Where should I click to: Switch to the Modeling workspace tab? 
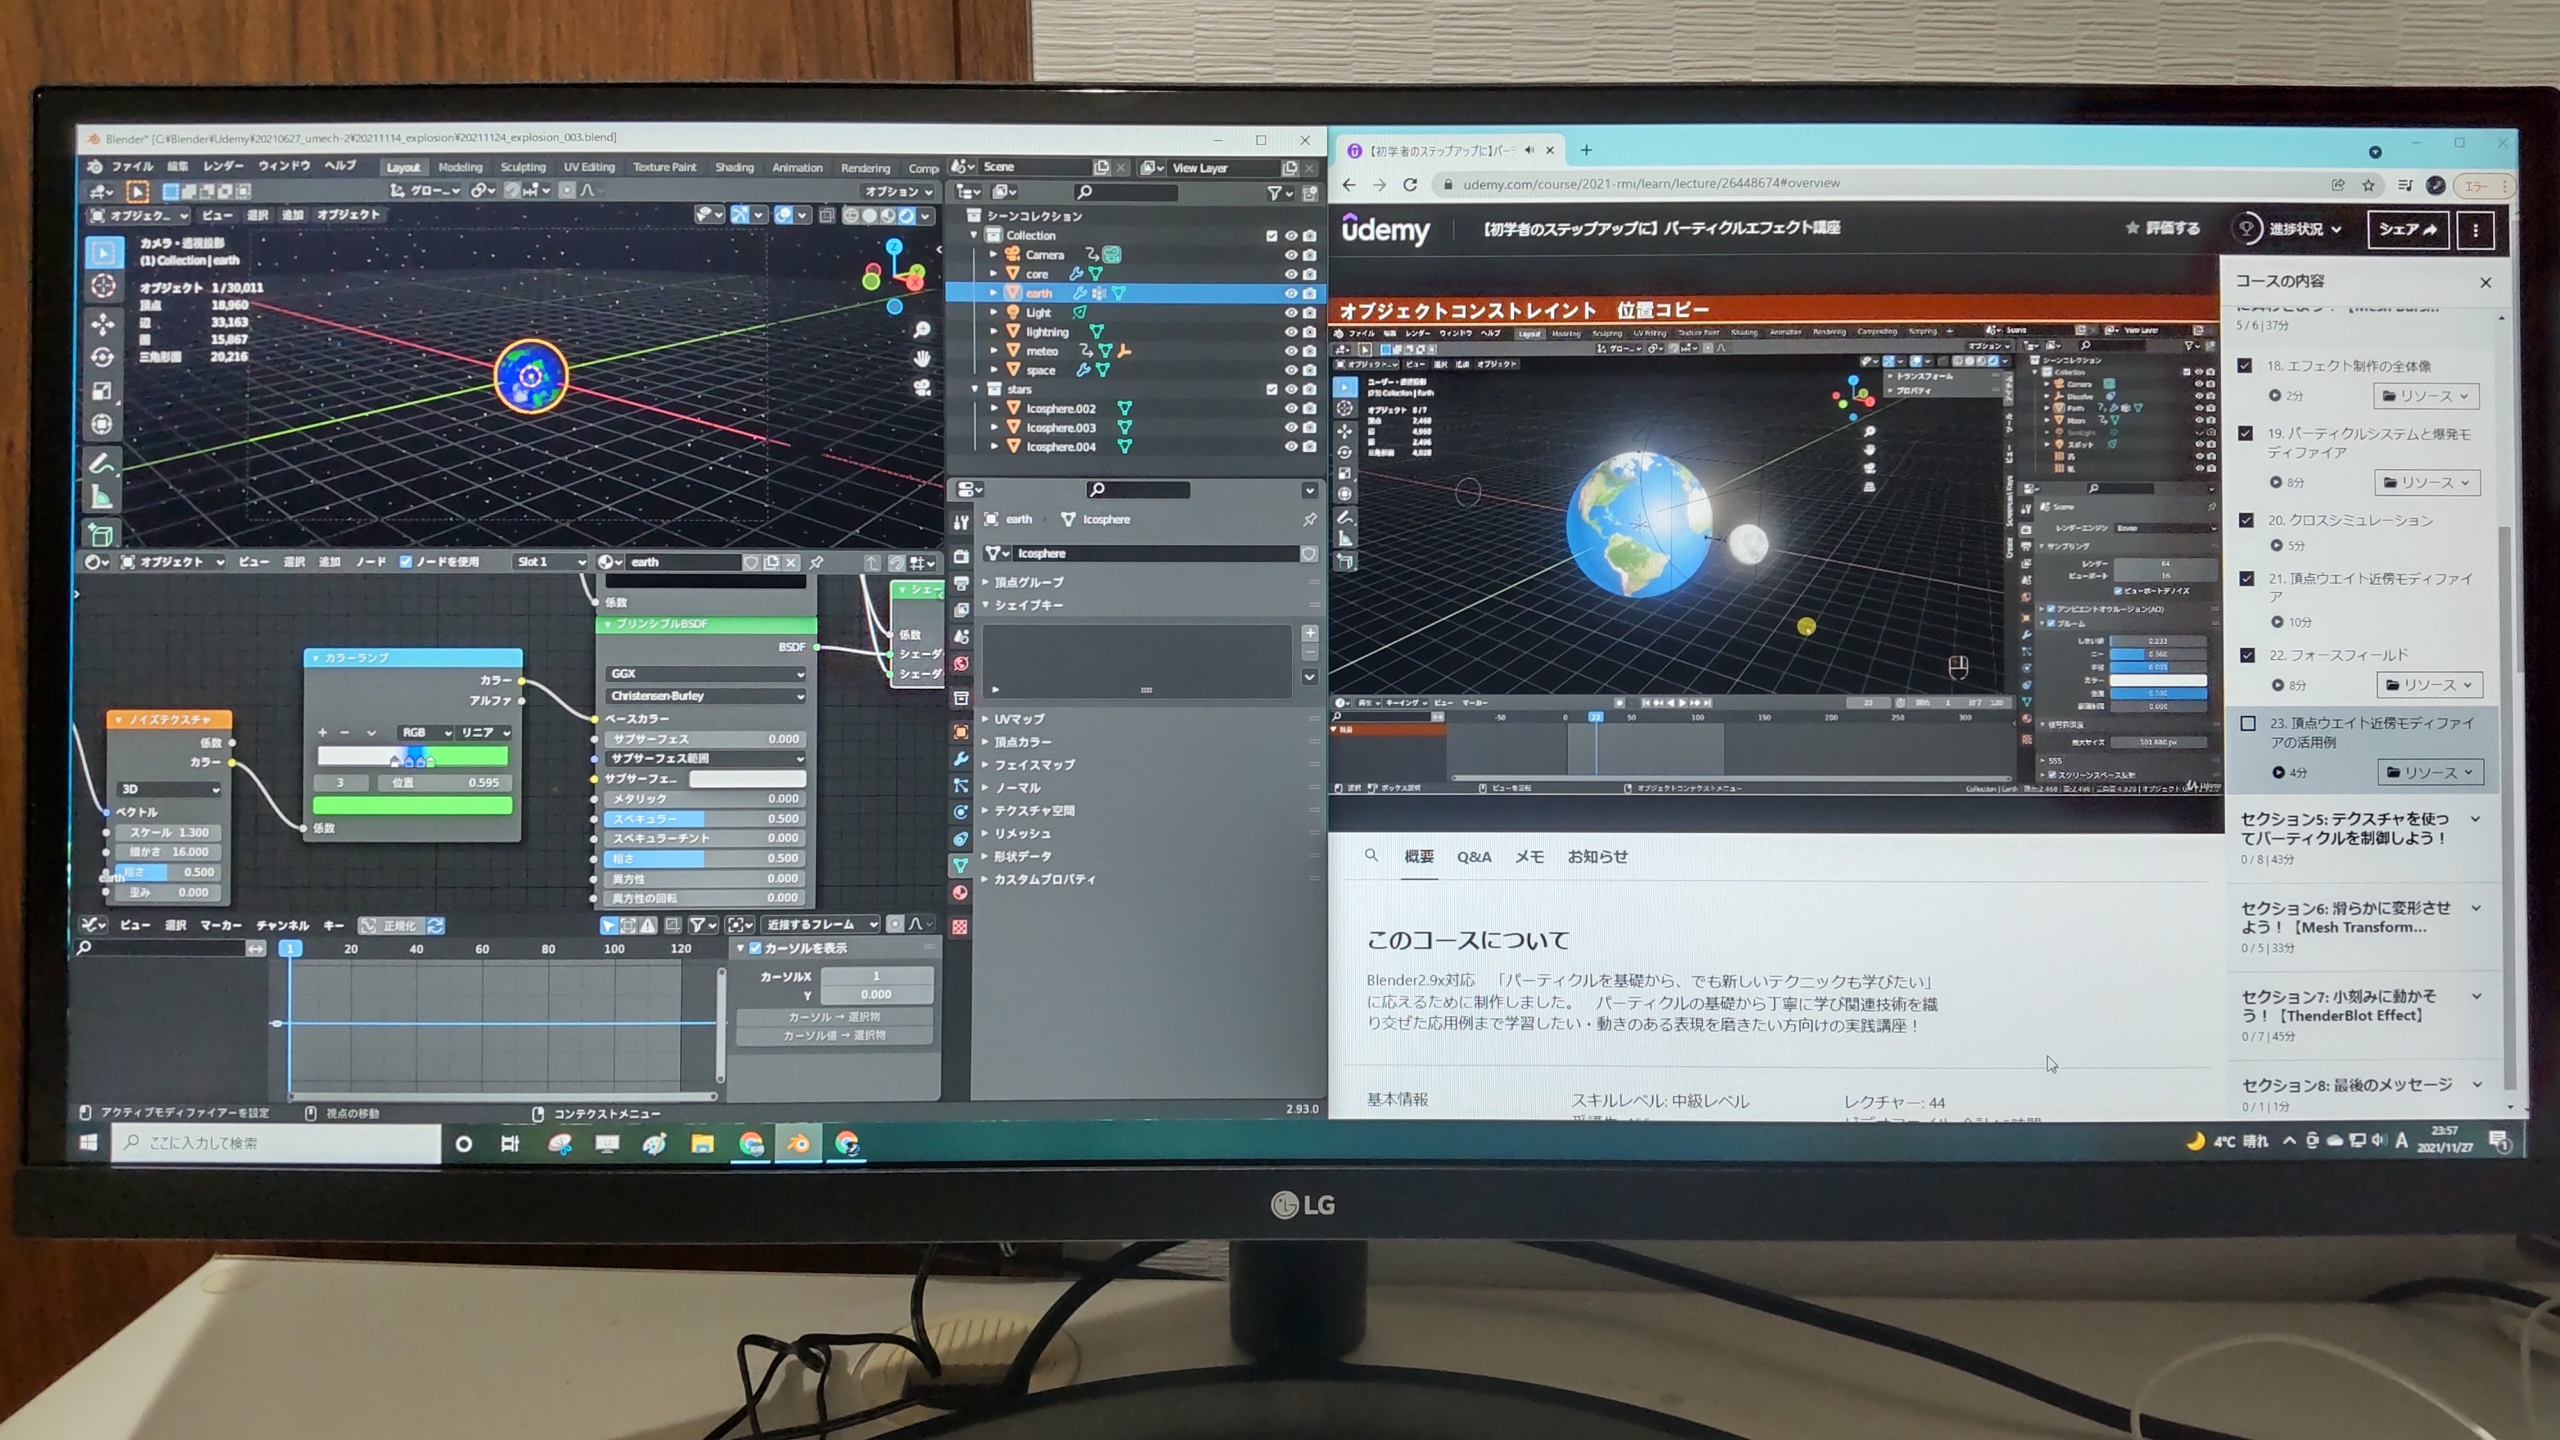[x=460, y=168]
